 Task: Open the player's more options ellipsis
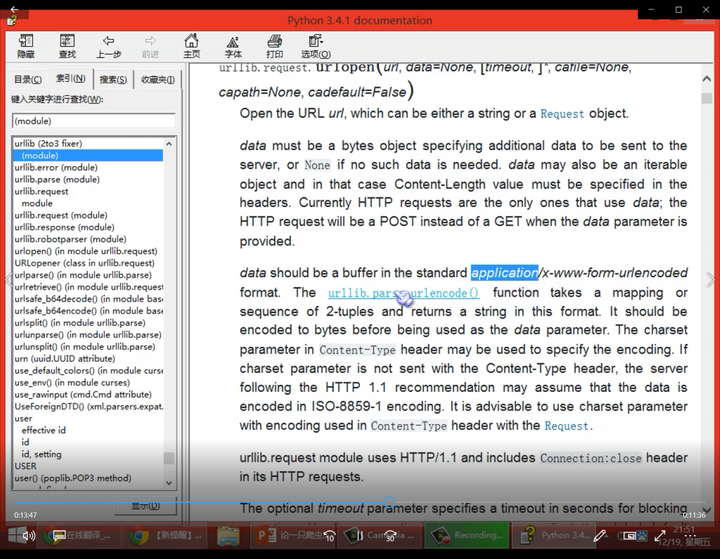(690, 536)
